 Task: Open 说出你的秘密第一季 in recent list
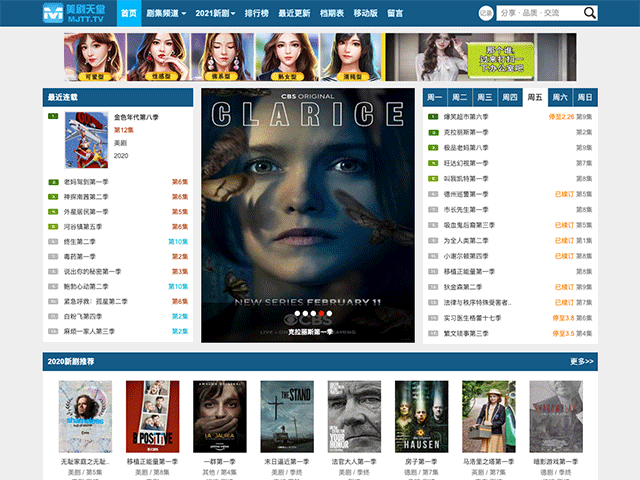tap(92, 271)
